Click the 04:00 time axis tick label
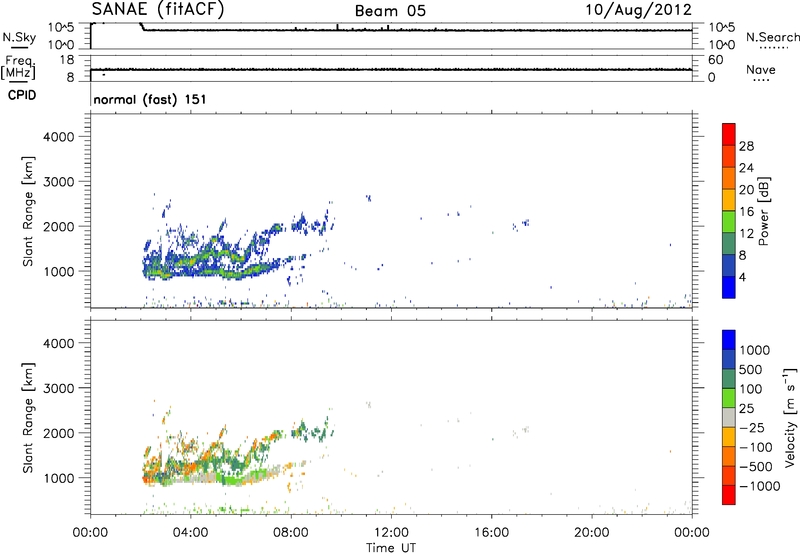This screenshot has width=800, height=554. coord(190,533)
